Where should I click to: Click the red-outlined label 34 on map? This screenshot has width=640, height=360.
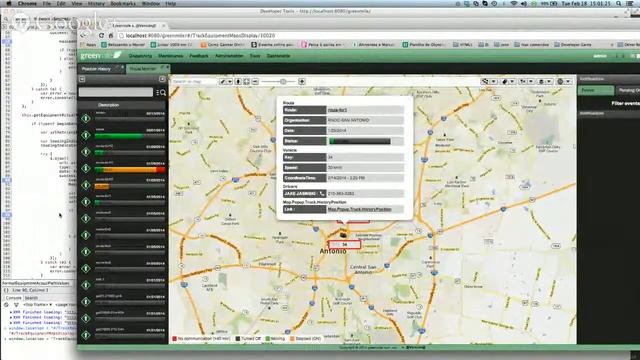345,244
